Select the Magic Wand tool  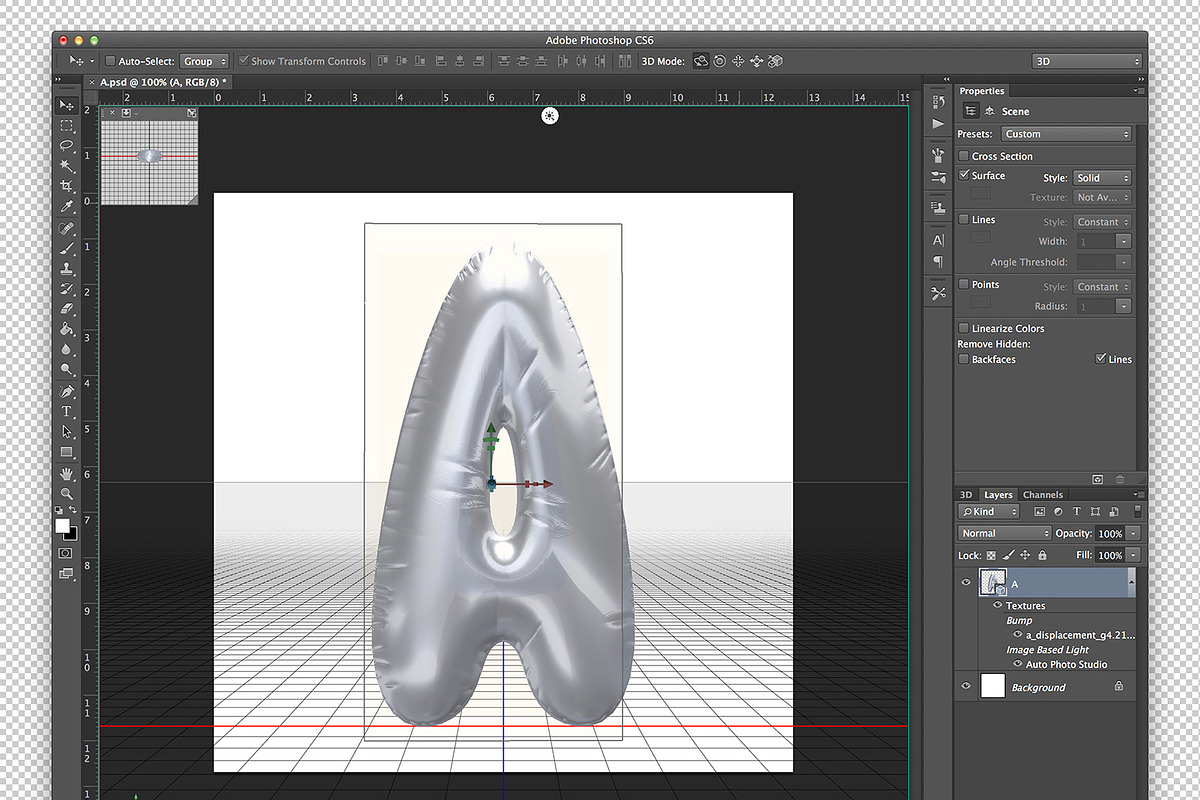67,166
